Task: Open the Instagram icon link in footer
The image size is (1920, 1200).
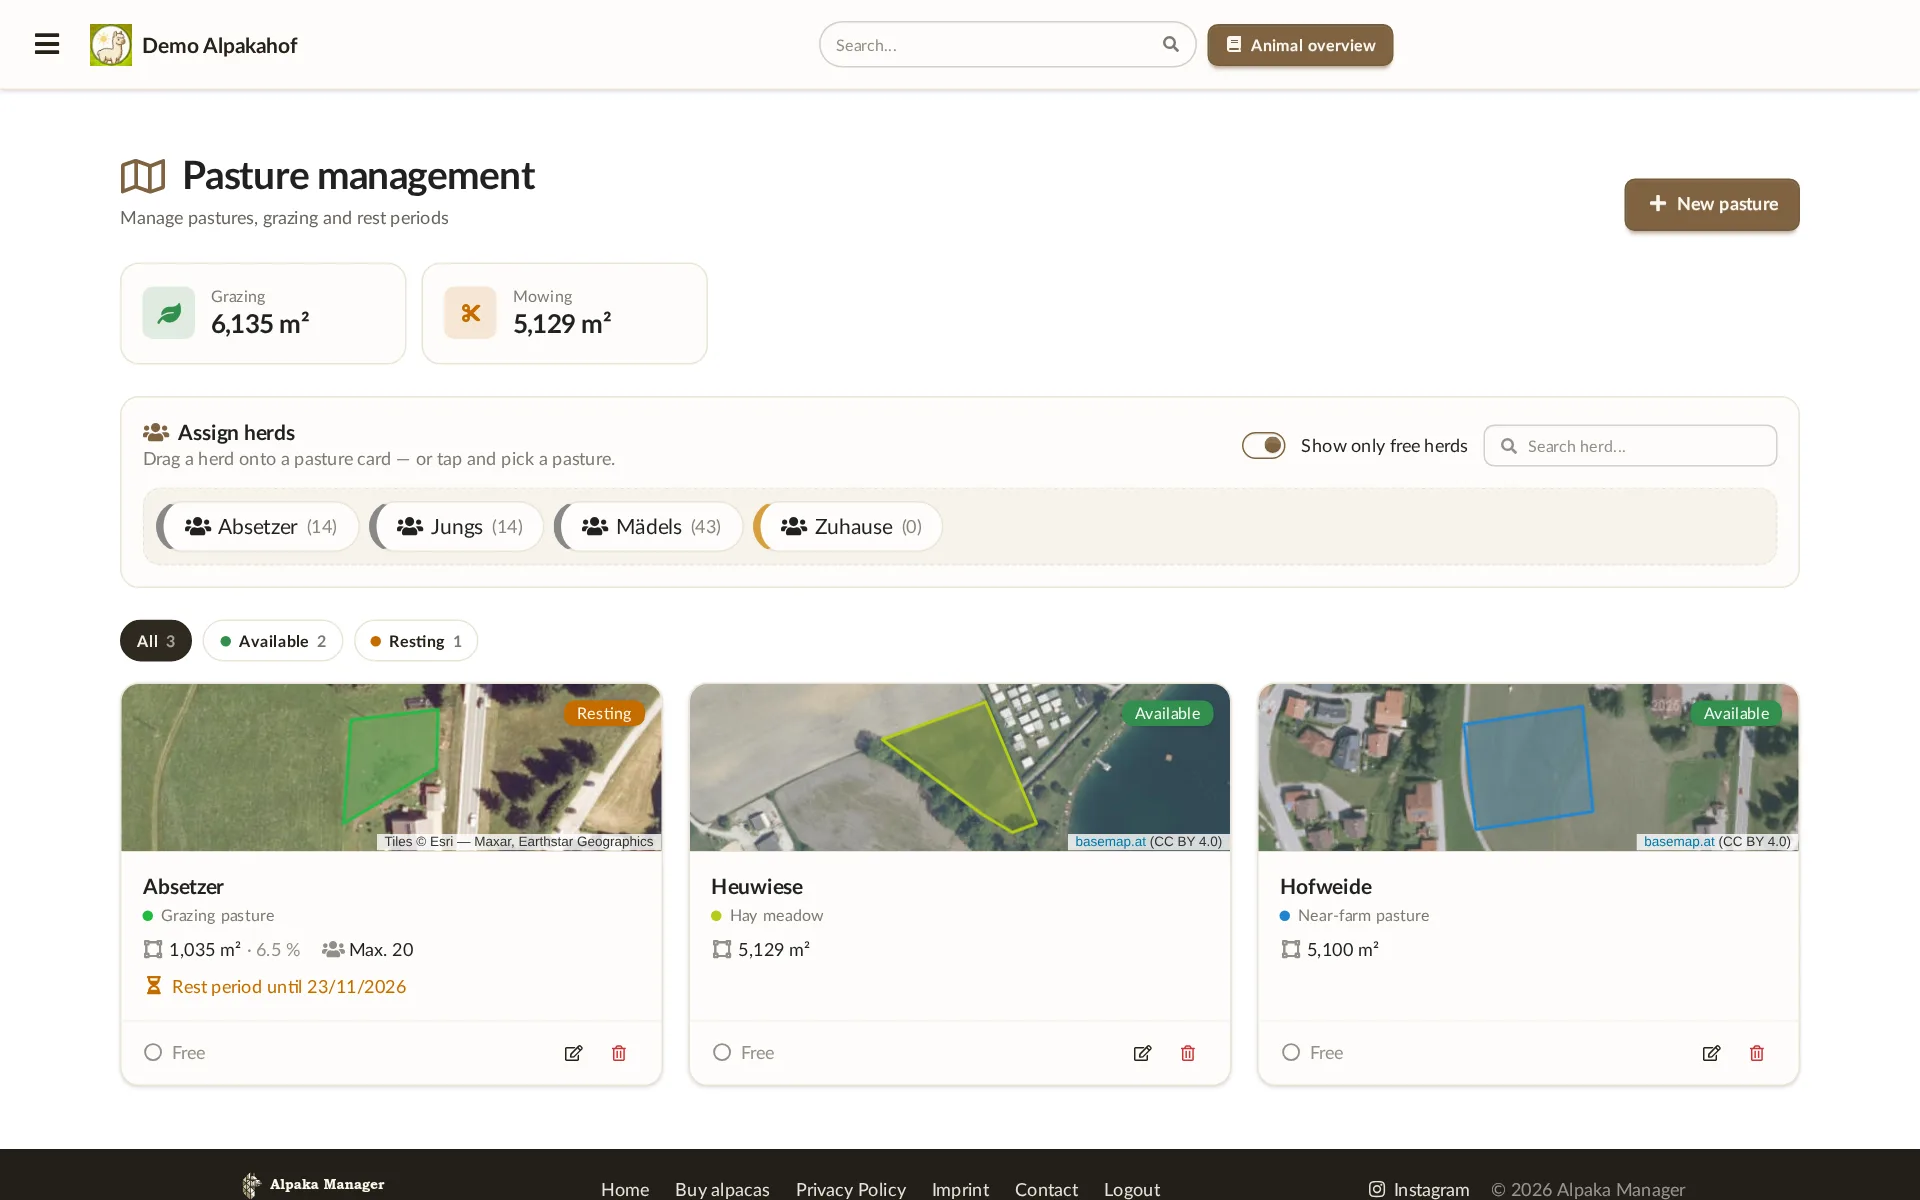Action: (x=1377, y=1189)
